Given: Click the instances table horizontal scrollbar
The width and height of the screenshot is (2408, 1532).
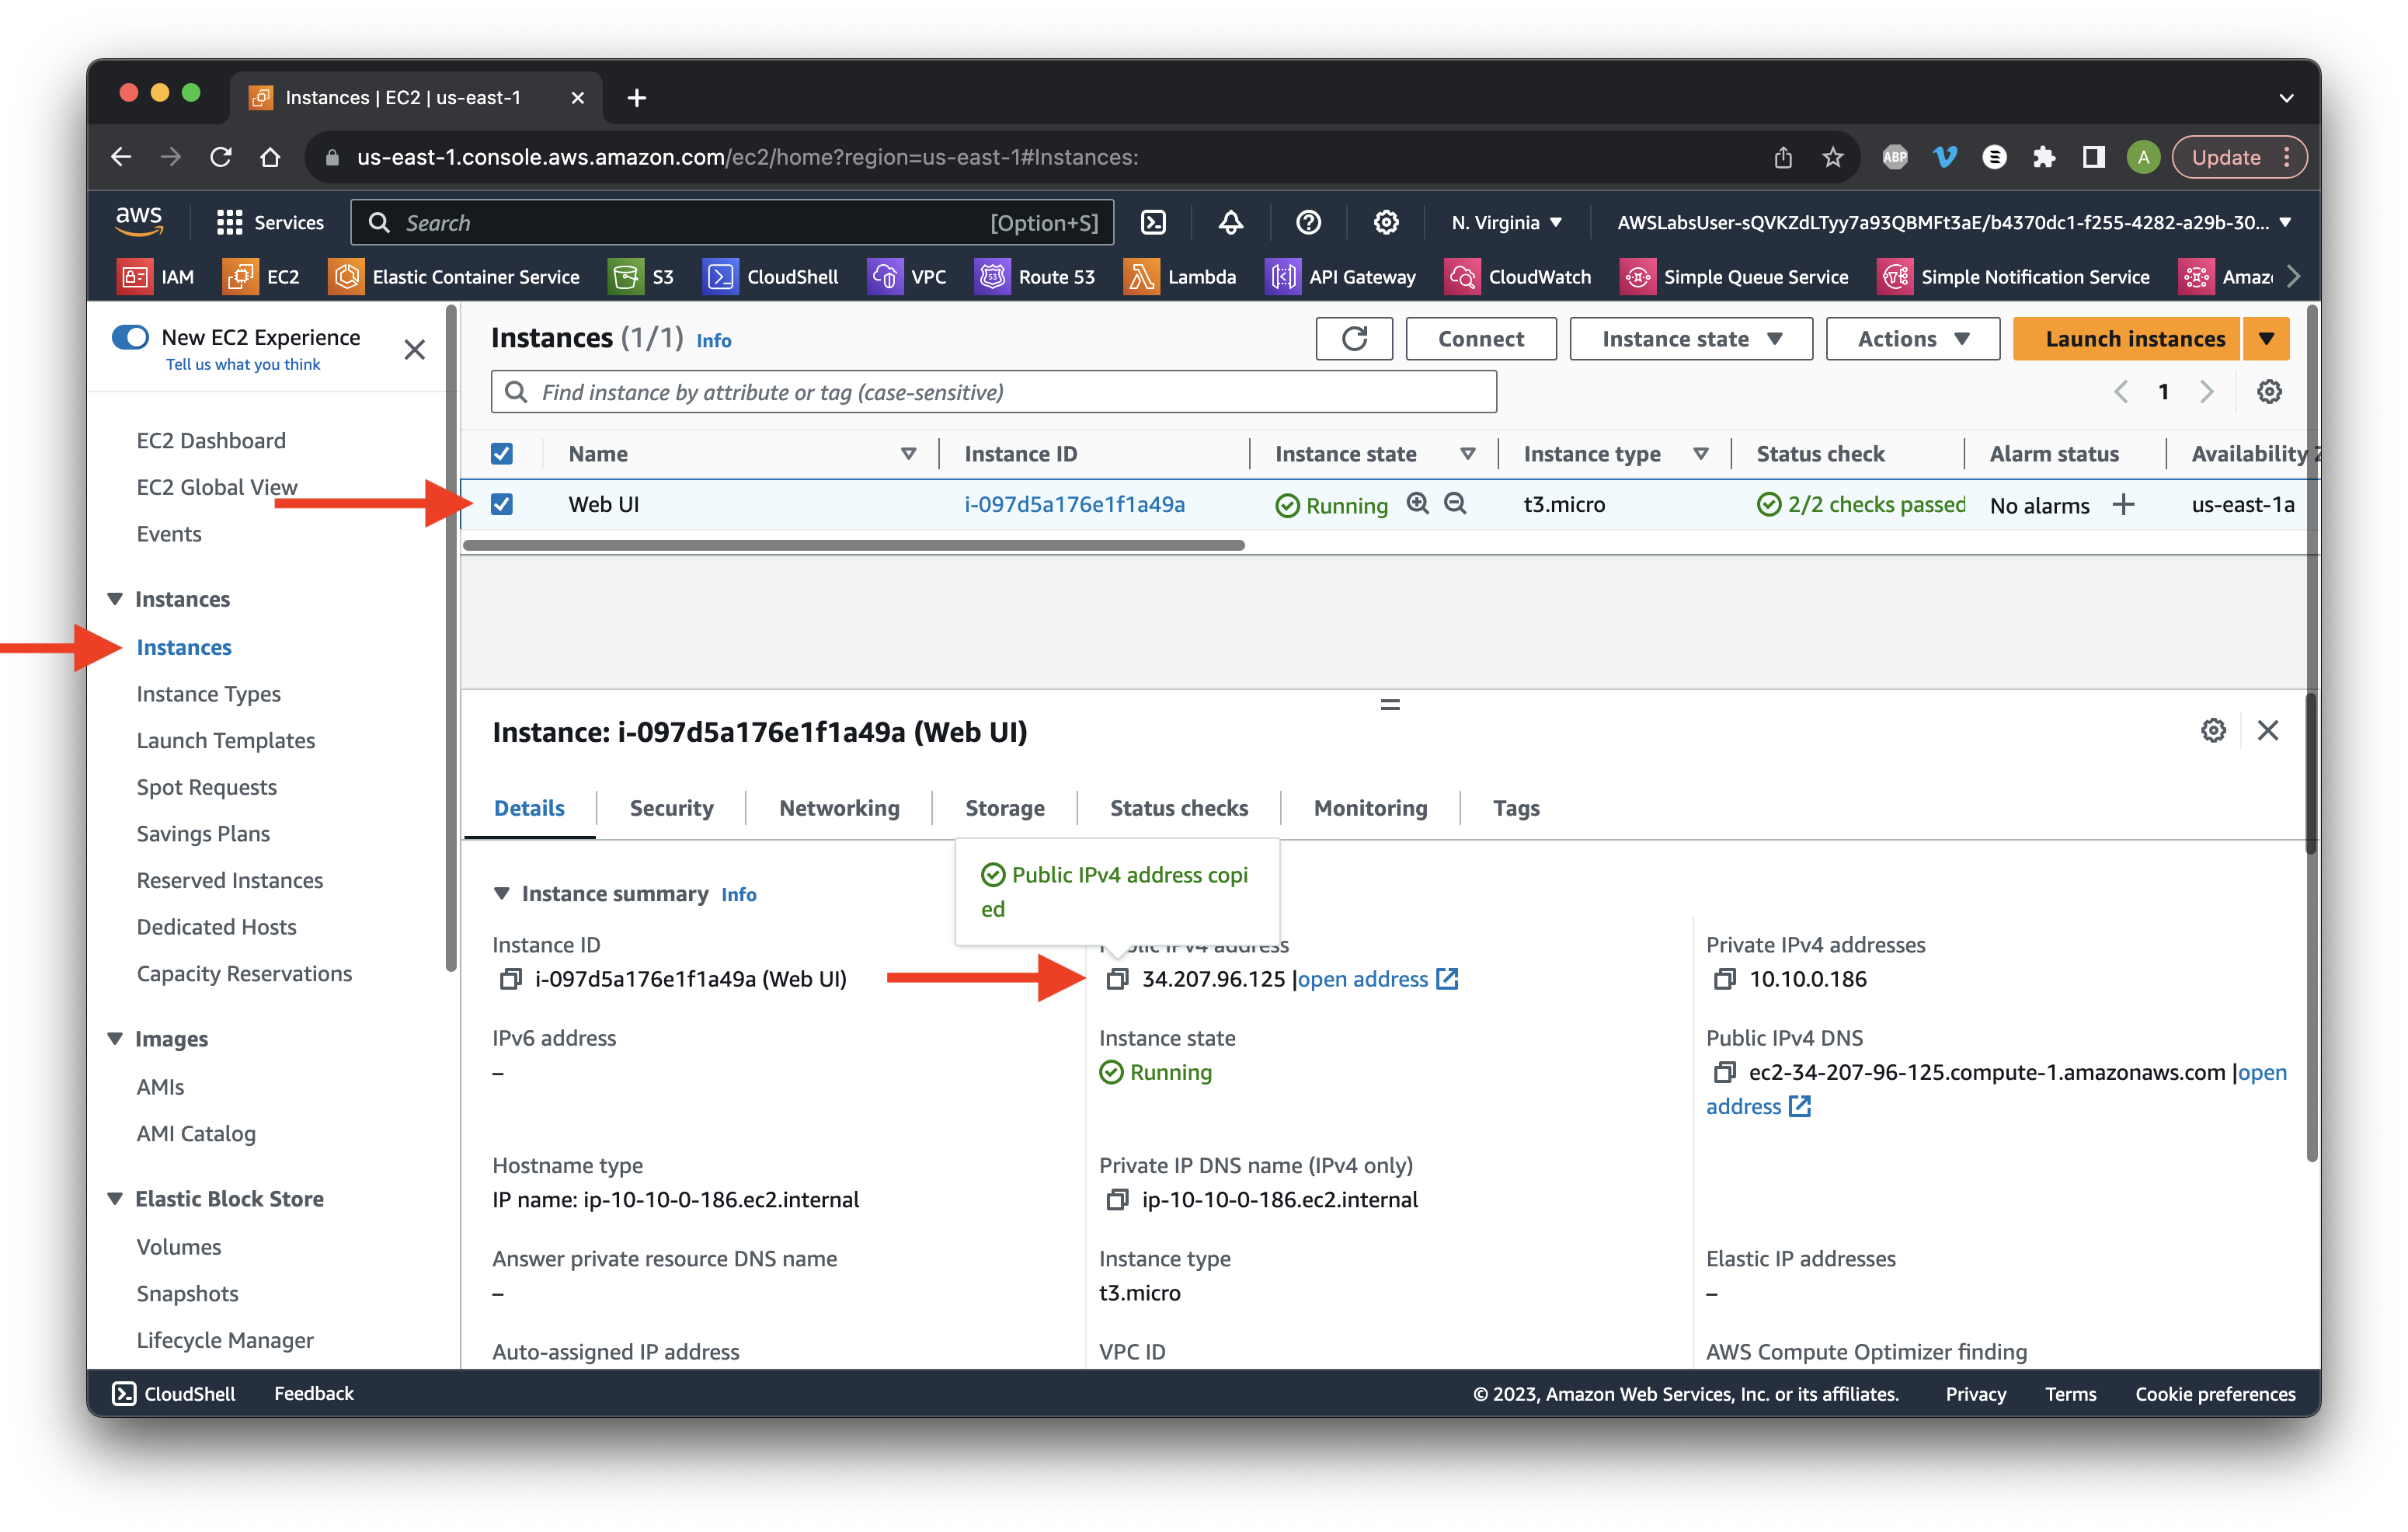Looking at the screenshot, I should pos(853,545).
